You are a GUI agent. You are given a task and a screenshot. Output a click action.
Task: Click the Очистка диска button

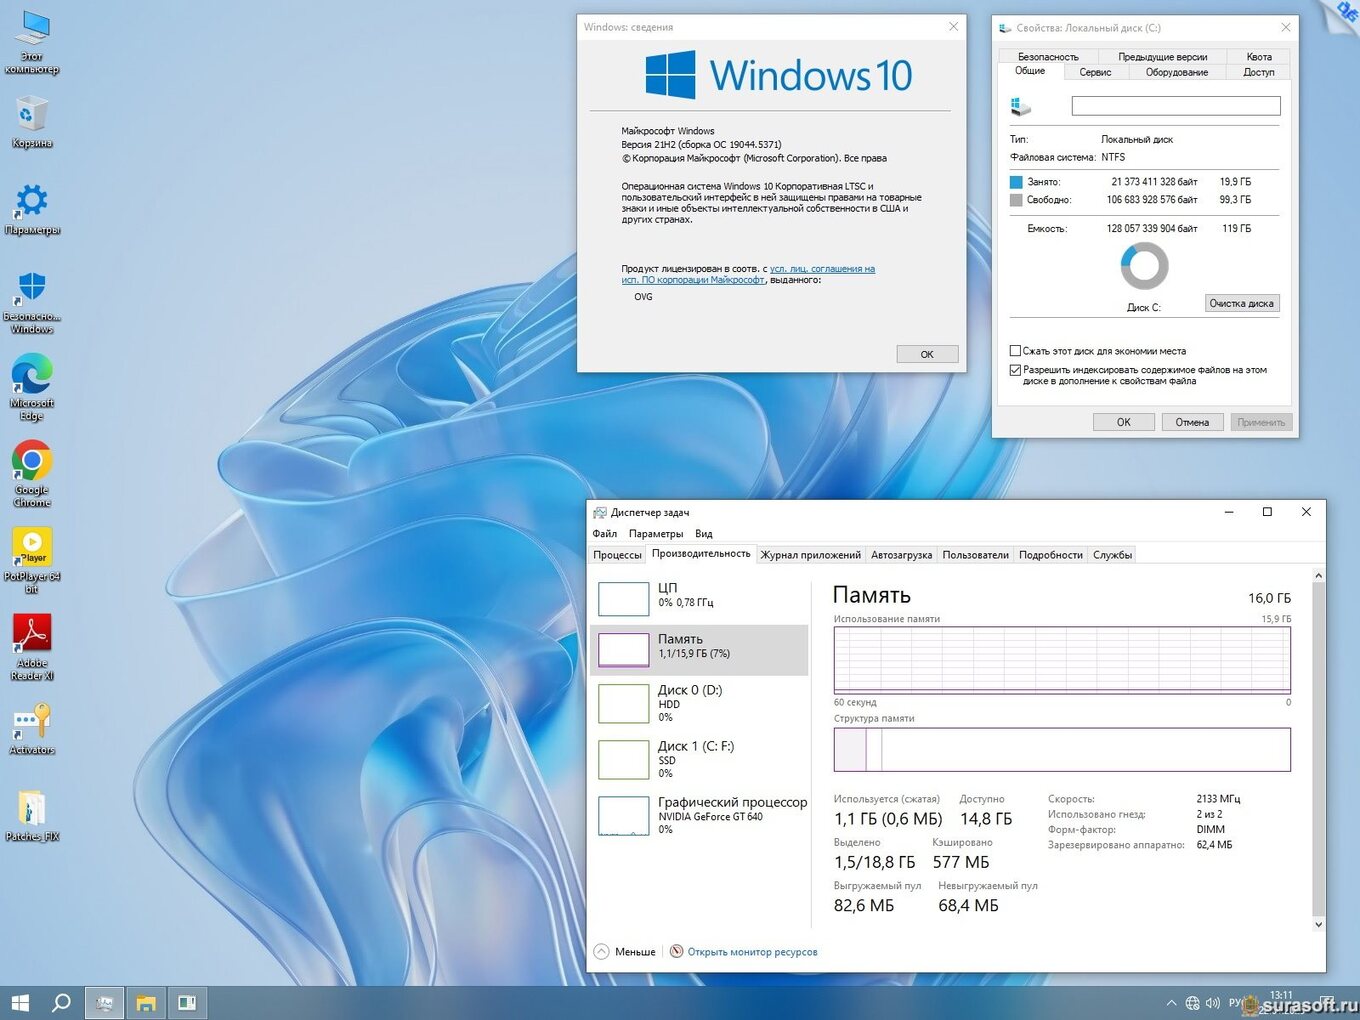click(1241, 303)
